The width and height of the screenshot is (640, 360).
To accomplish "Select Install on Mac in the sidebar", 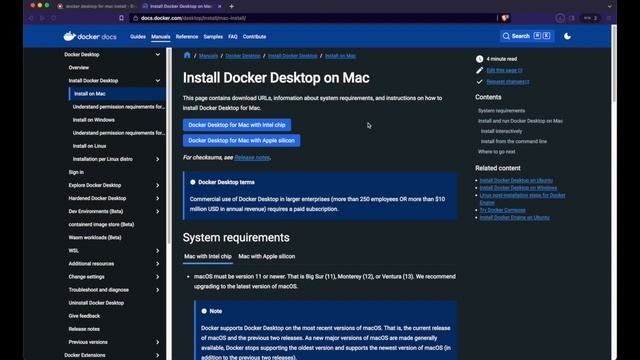I will point(118,93).
